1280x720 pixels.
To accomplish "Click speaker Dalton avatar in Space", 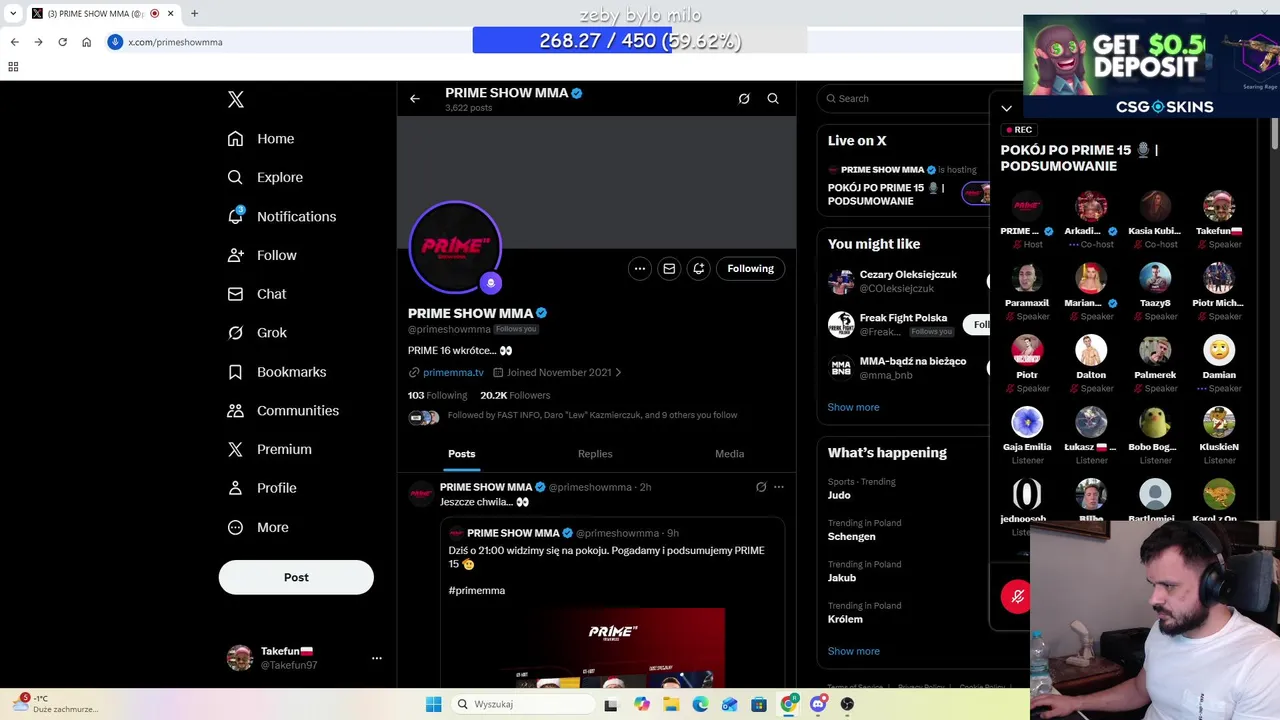I will (1091, 350).
